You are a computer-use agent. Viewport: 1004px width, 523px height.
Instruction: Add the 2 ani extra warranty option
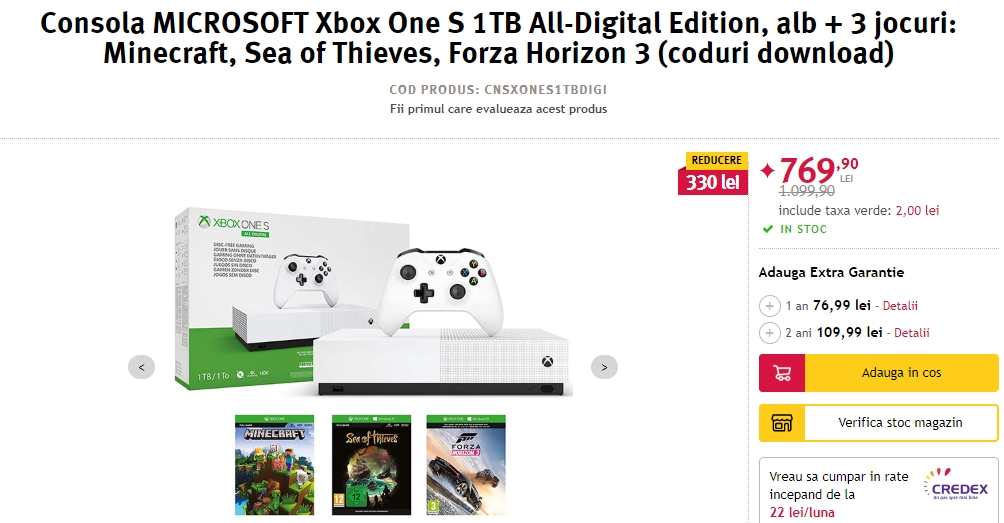pyautogui.click(x=770, y=333)
